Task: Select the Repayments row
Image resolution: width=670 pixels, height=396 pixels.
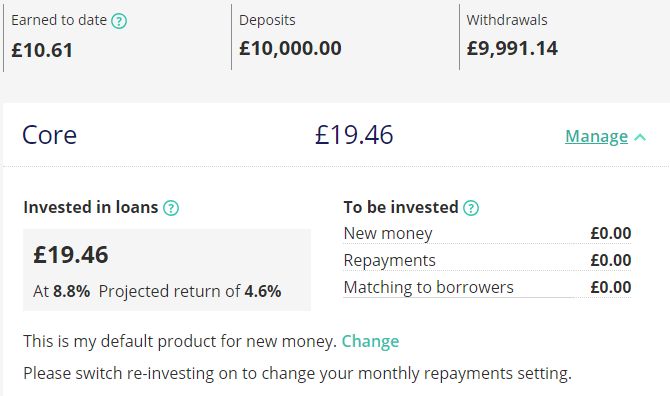Action: [x=487, y=261]
